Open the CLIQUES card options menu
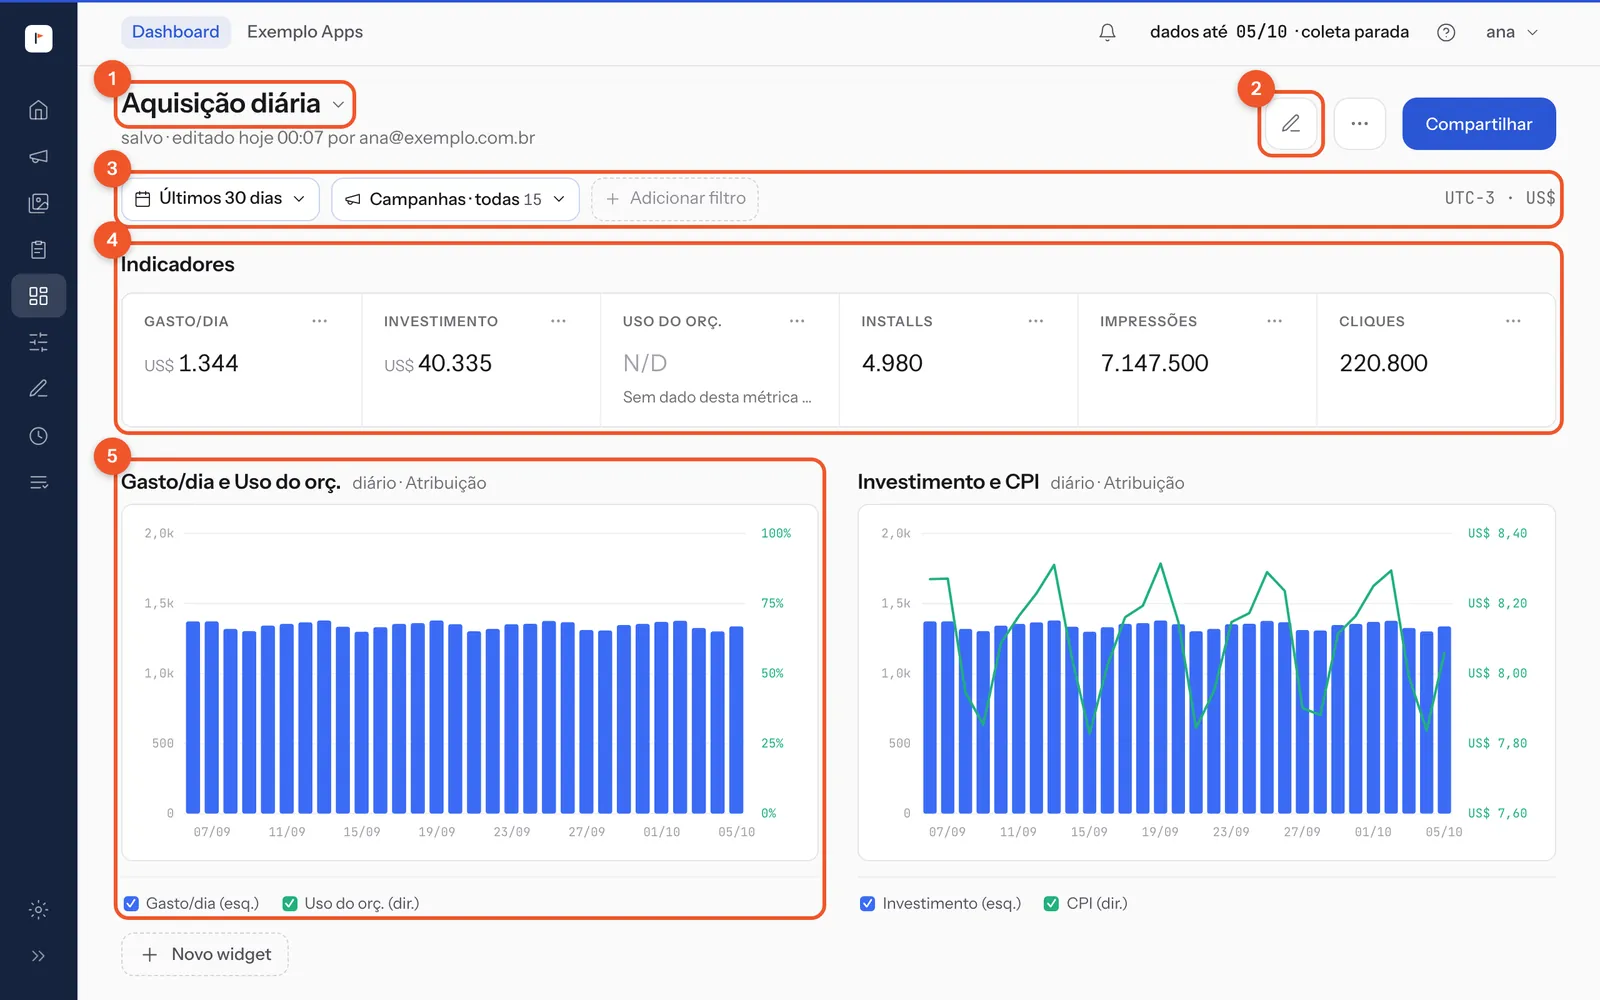 1513,321
